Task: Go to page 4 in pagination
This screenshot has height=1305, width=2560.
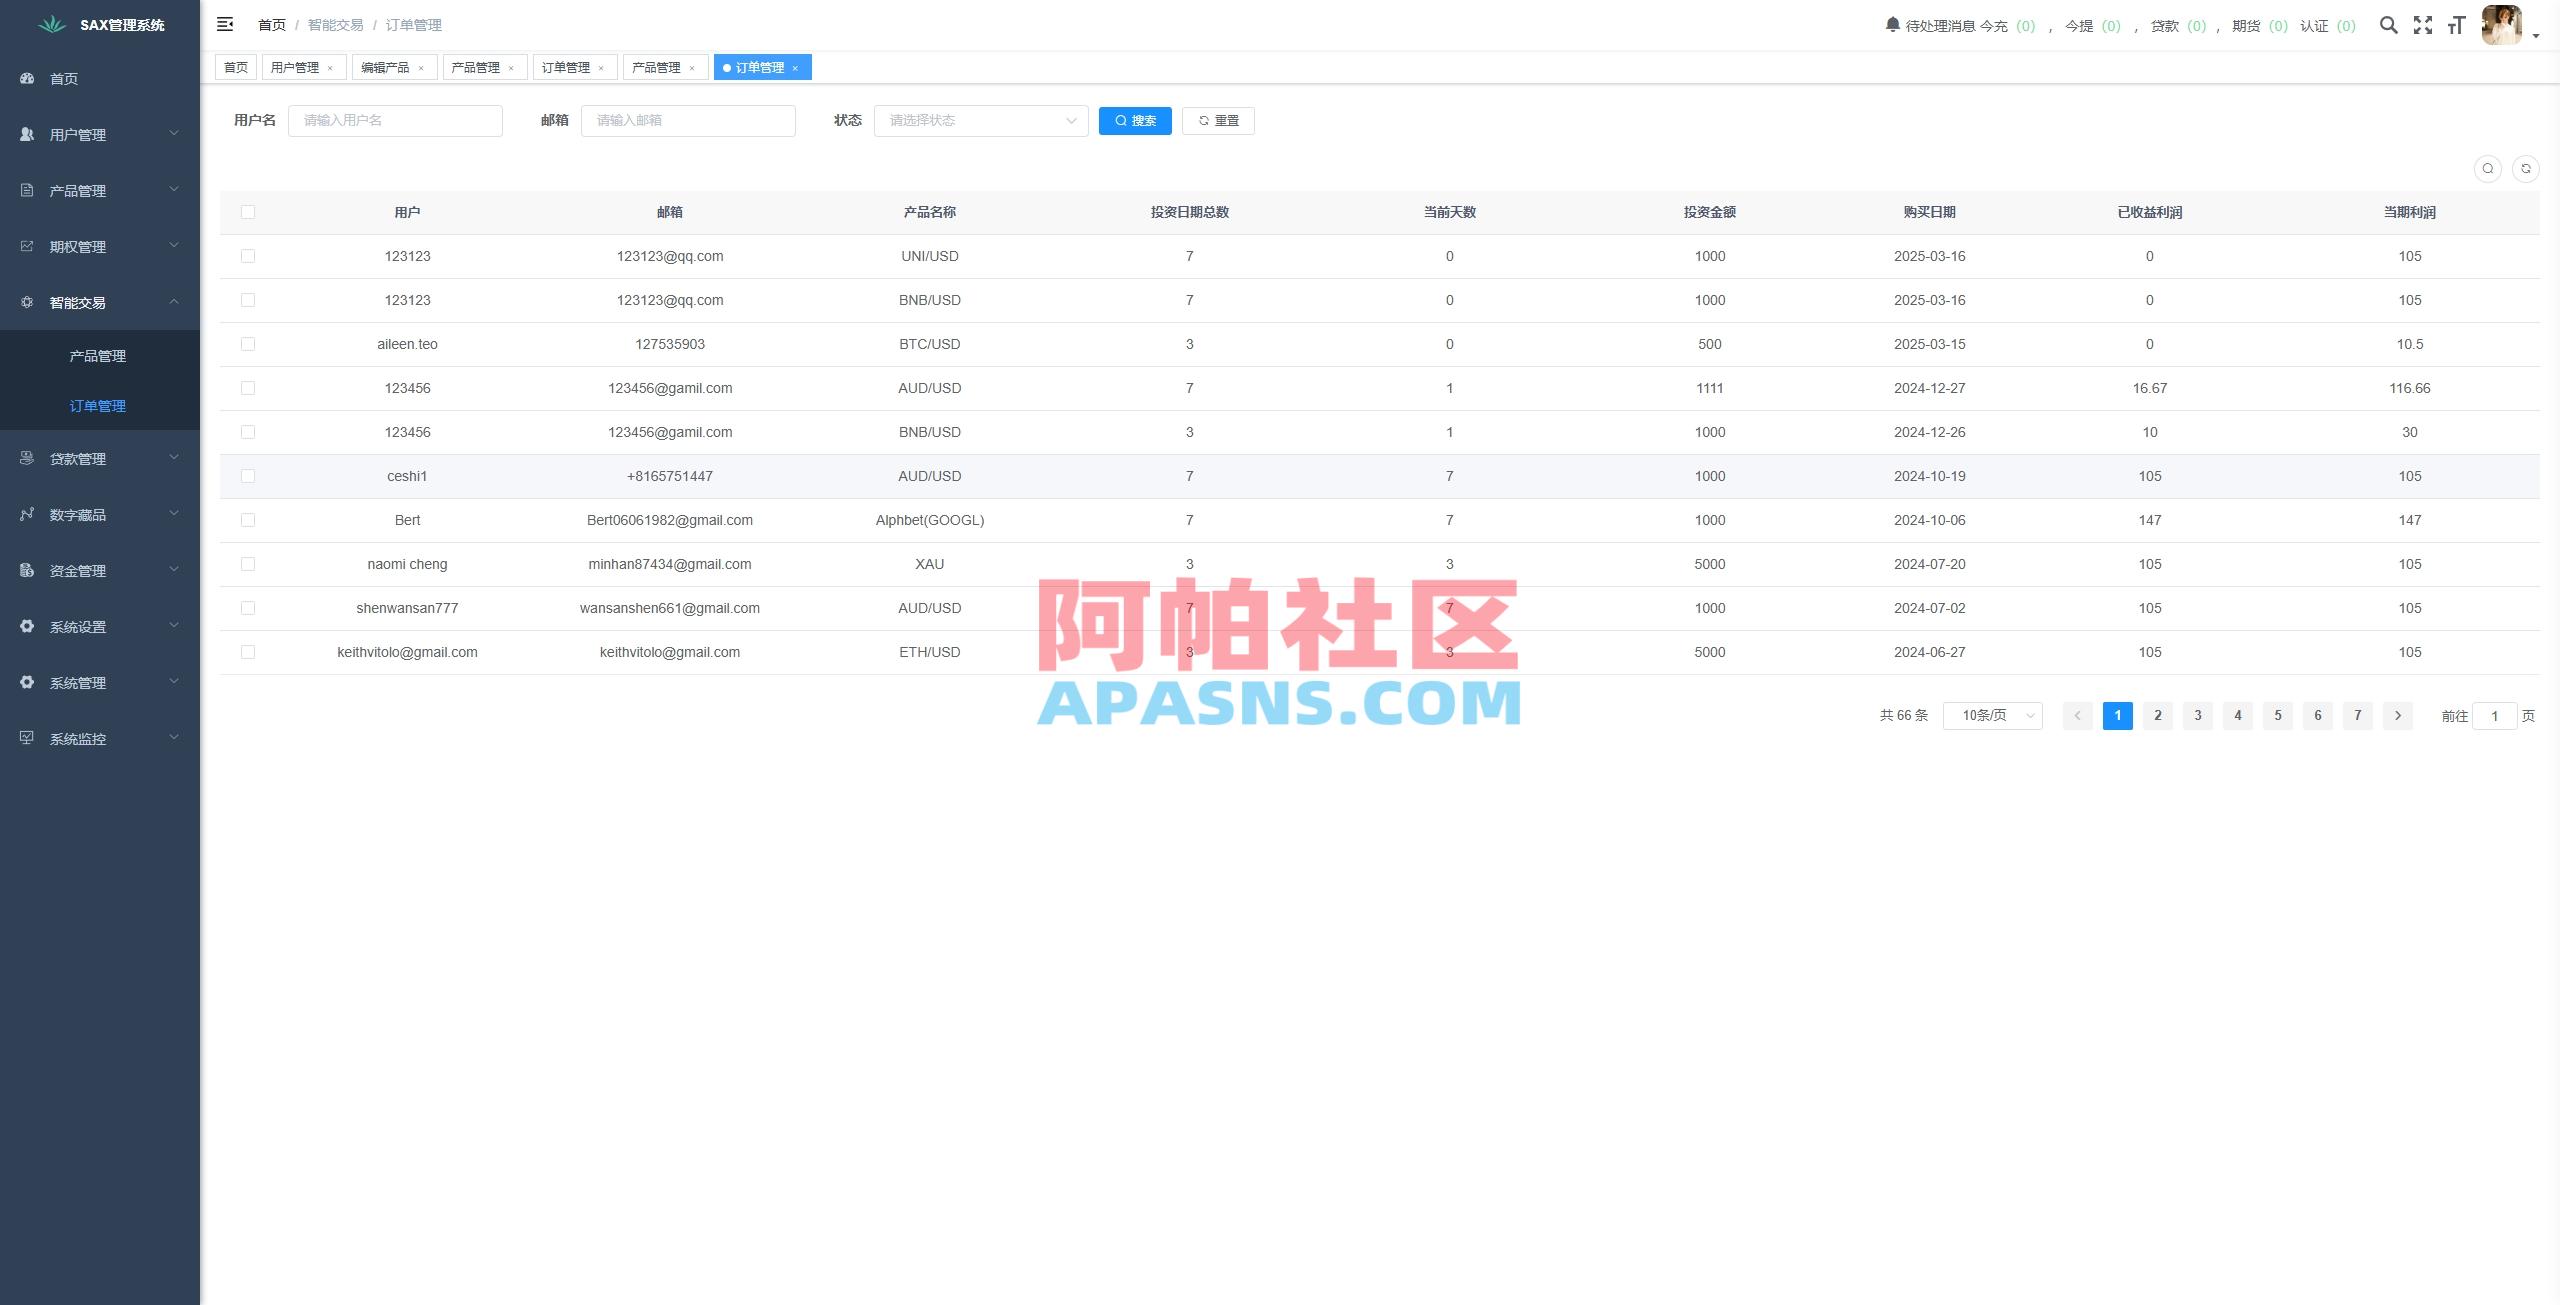Action: point(2238,715)
